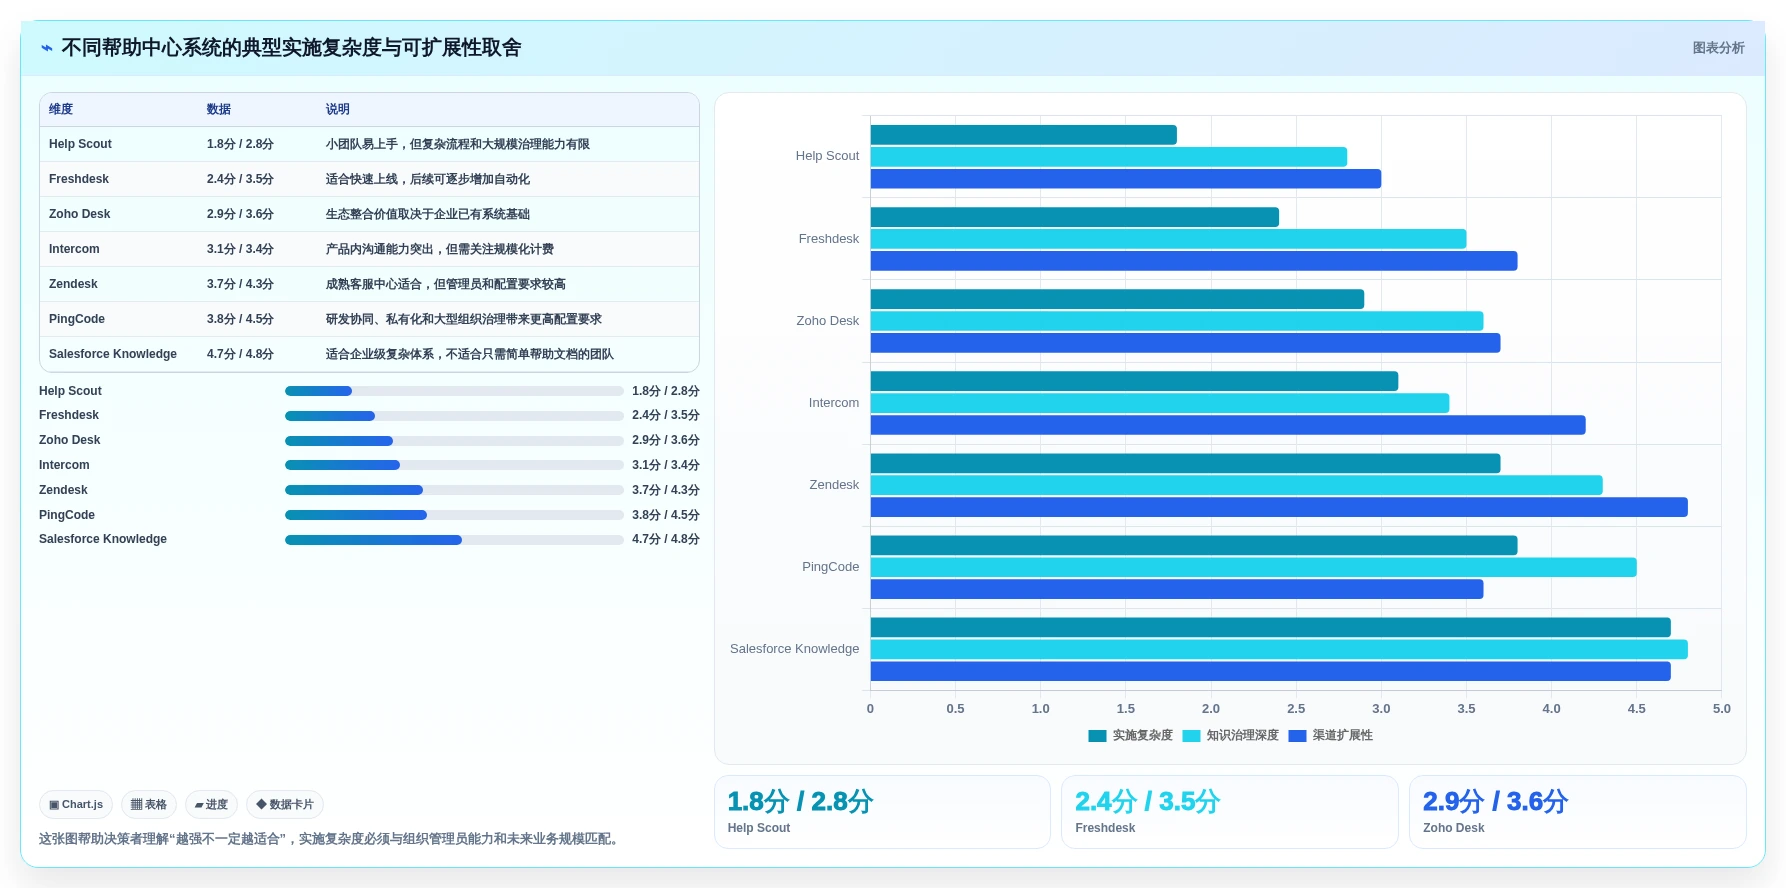
Task: Click the 图表分析 label in header
Action: (1718, 48)
